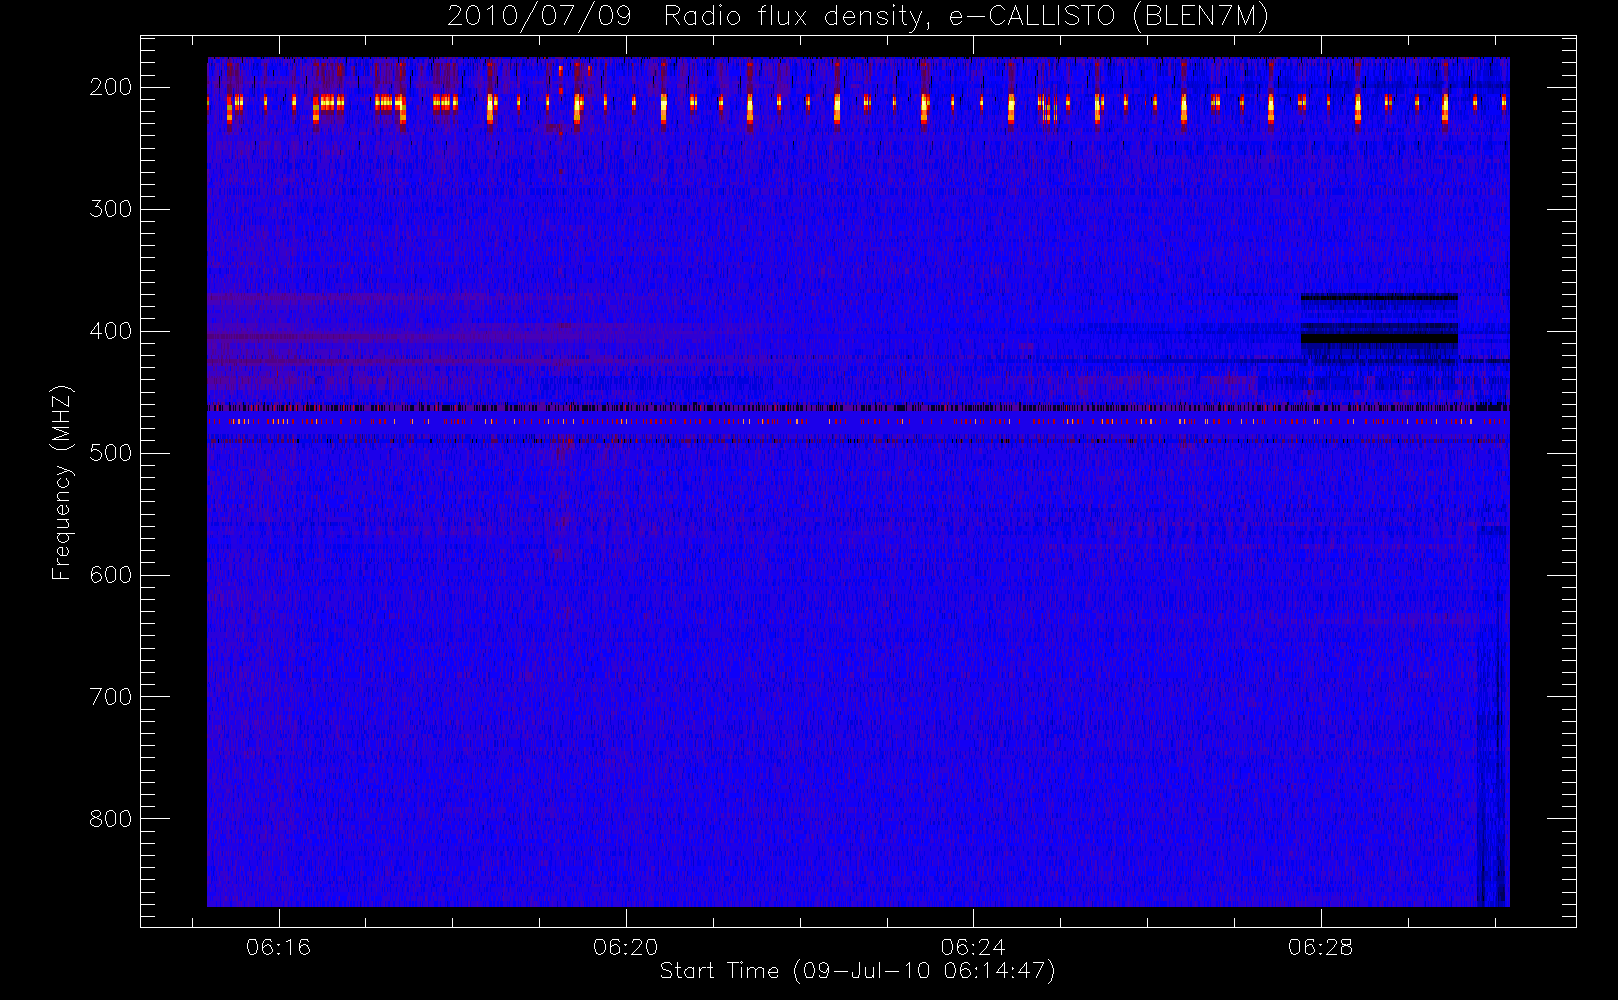Click the Frequency (MHZ) axis label

[62, 482]
